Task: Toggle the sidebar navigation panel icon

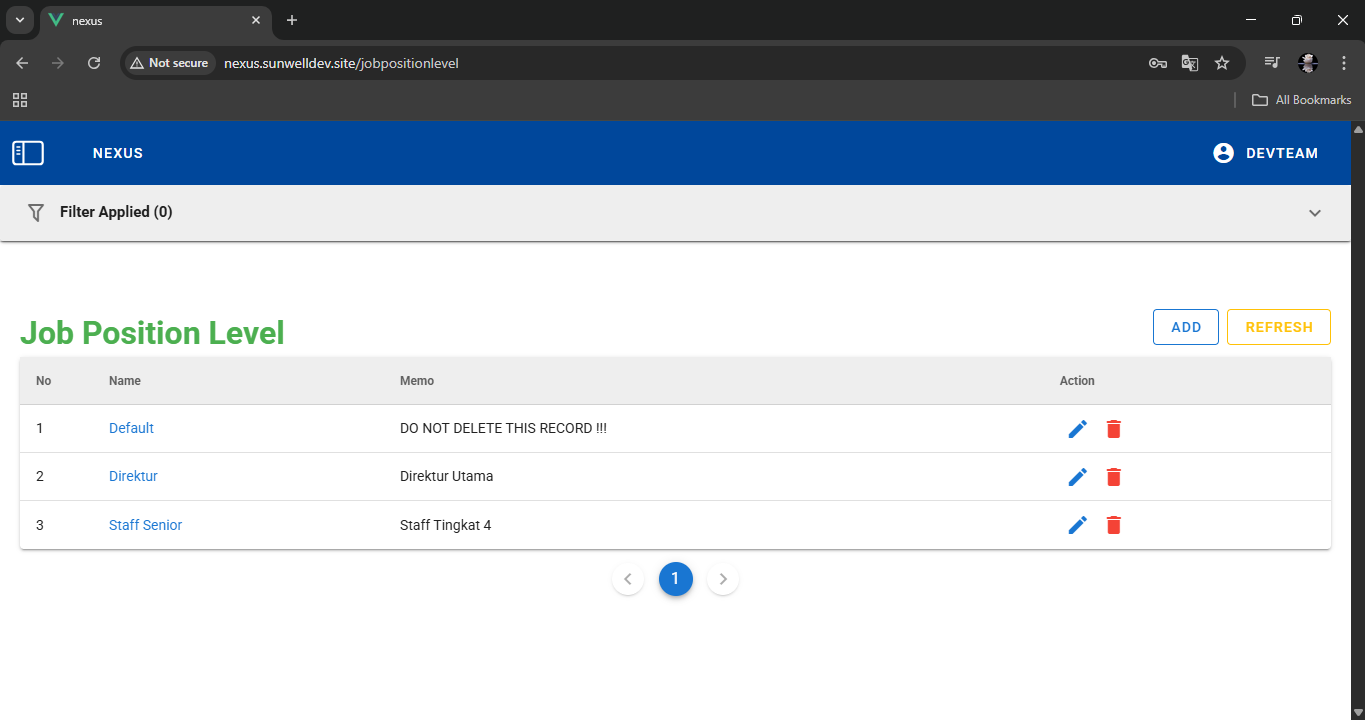Action: tap(28, 153)
